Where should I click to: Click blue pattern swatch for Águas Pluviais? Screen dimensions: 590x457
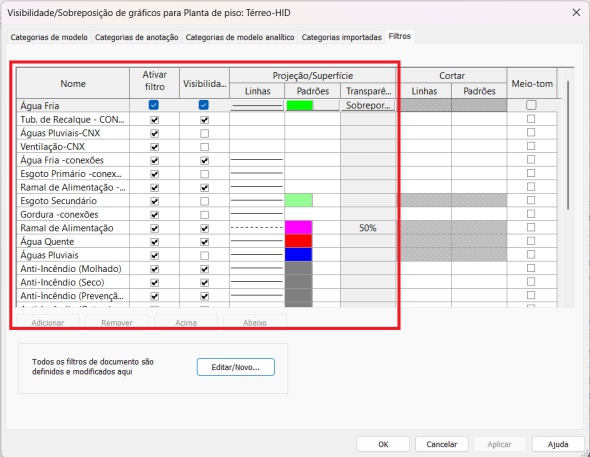(298, 255)
